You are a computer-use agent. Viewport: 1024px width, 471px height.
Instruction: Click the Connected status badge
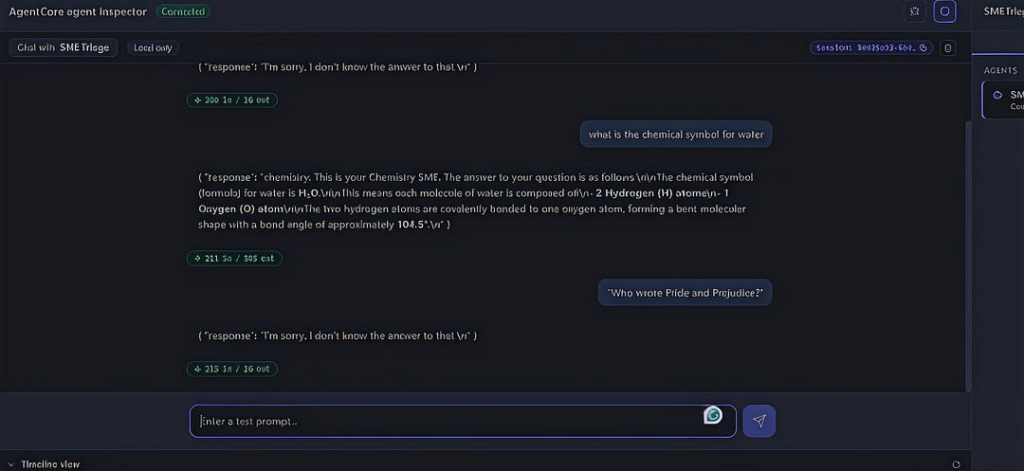pos(183,12)
